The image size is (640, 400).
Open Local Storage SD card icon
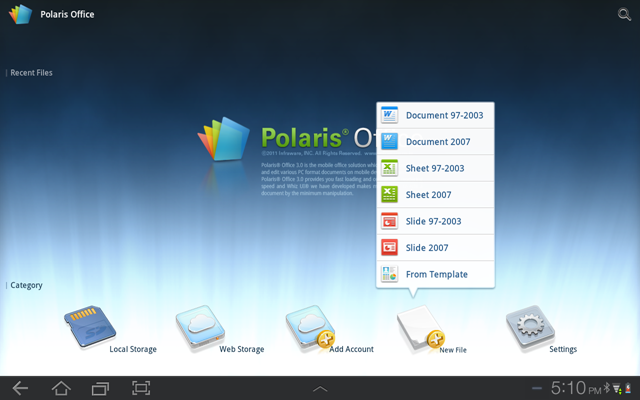click(x=90, y=326)
